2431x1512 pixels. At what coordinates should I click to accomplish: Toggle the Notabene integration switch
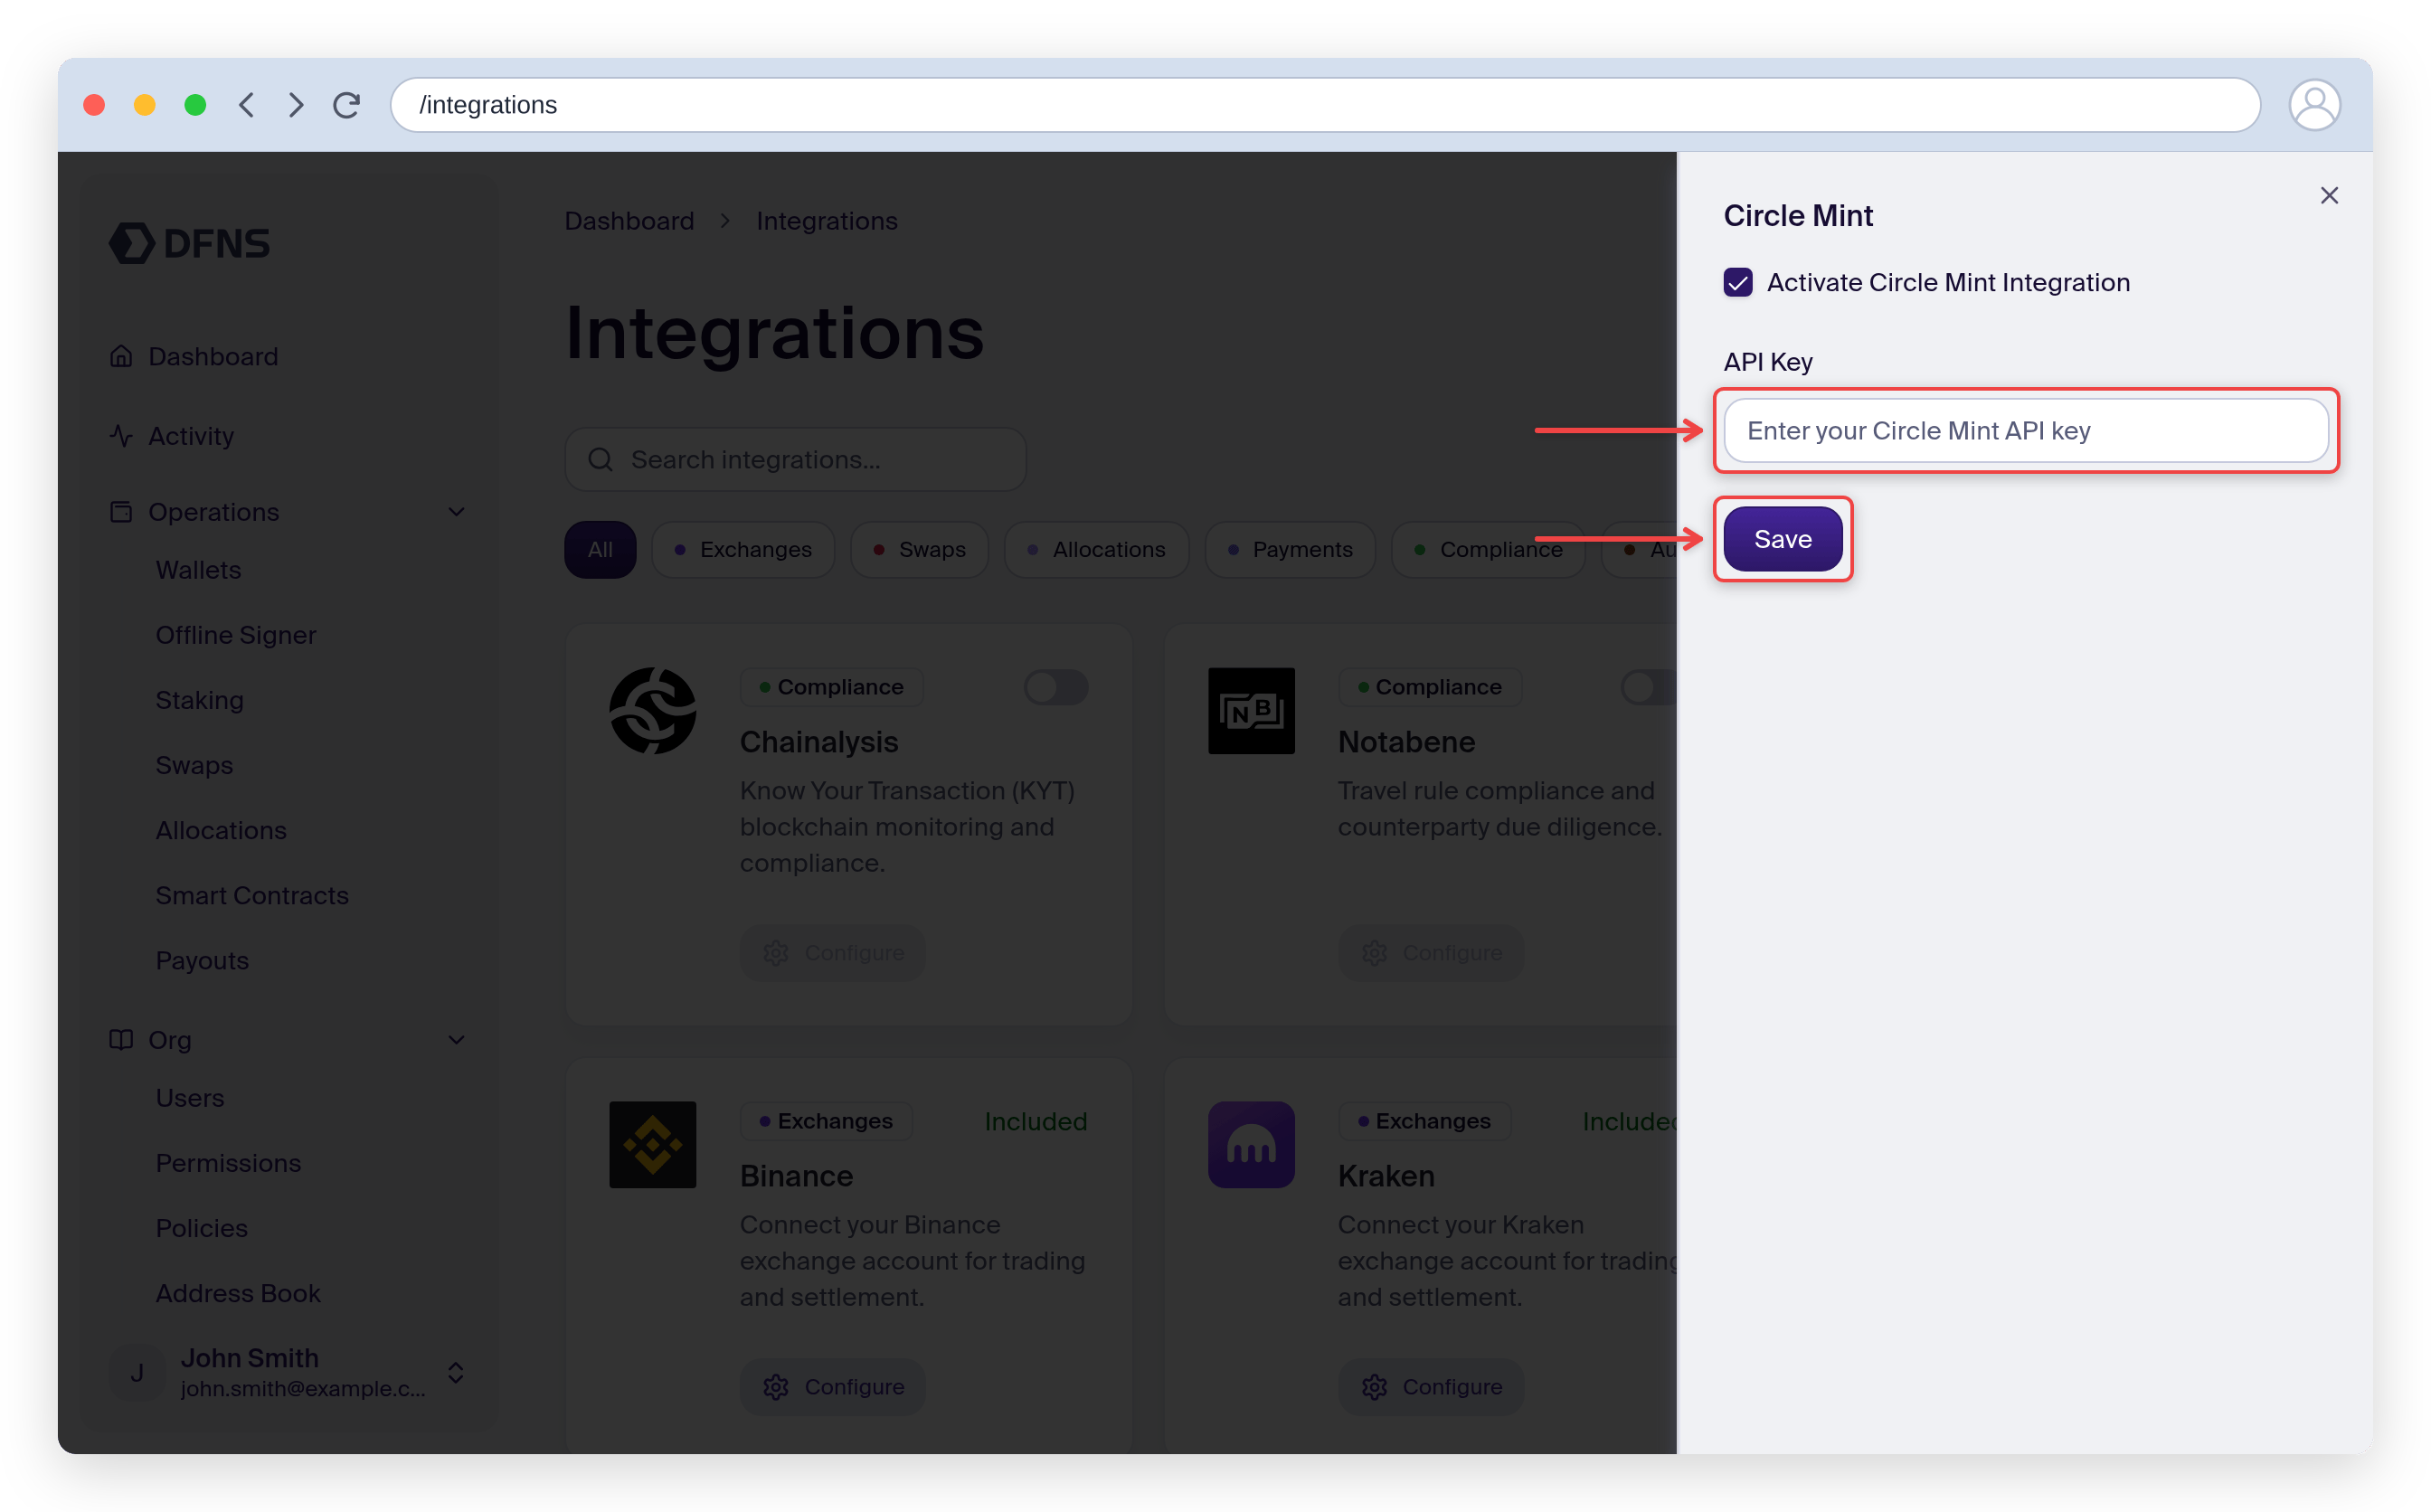pyautogui.click(x=1648, y=687)
